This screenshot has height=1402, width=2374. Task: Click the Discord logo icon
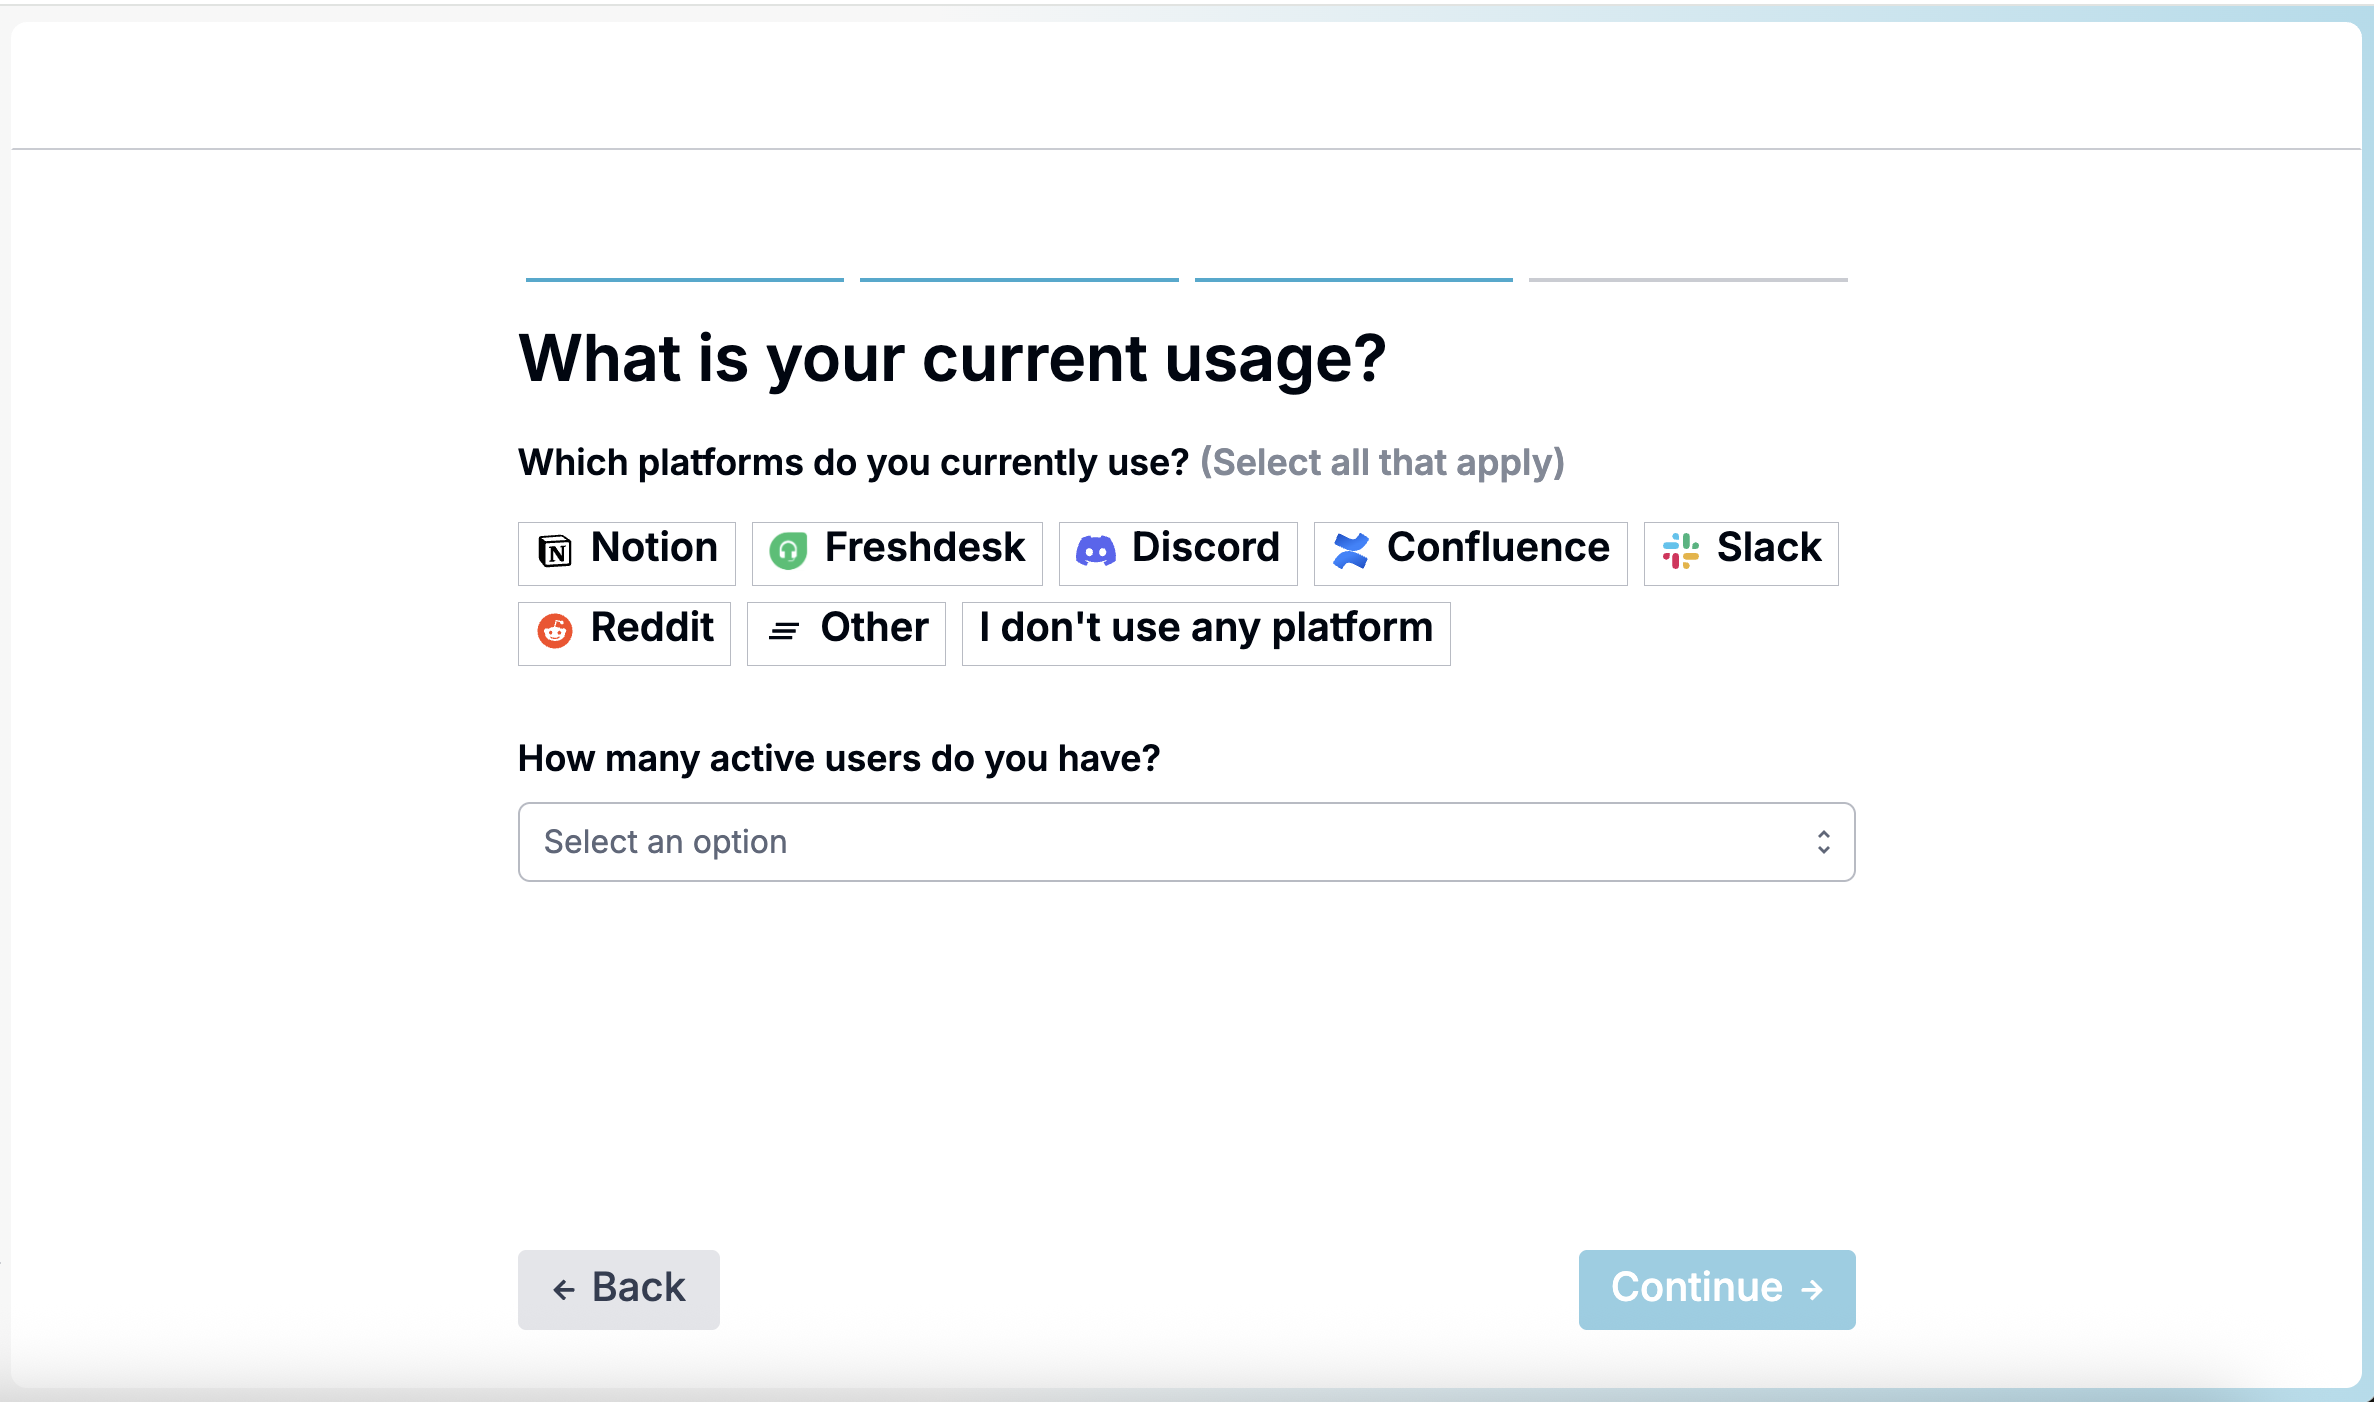tap(1095, 551)
